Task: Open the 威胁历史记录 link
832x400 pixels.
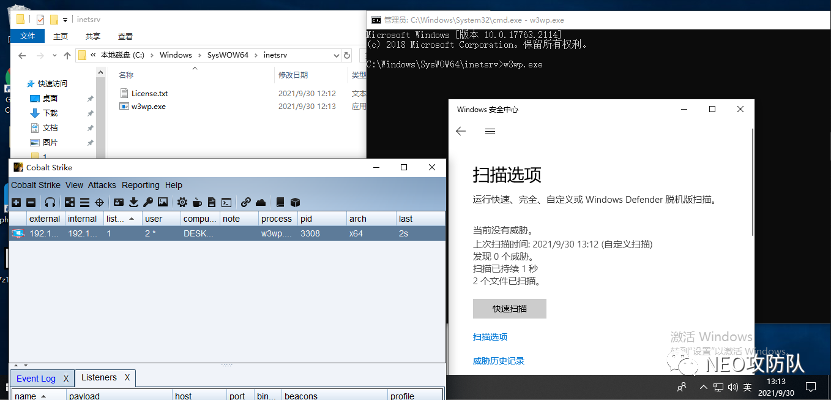Action: point(498,361)
